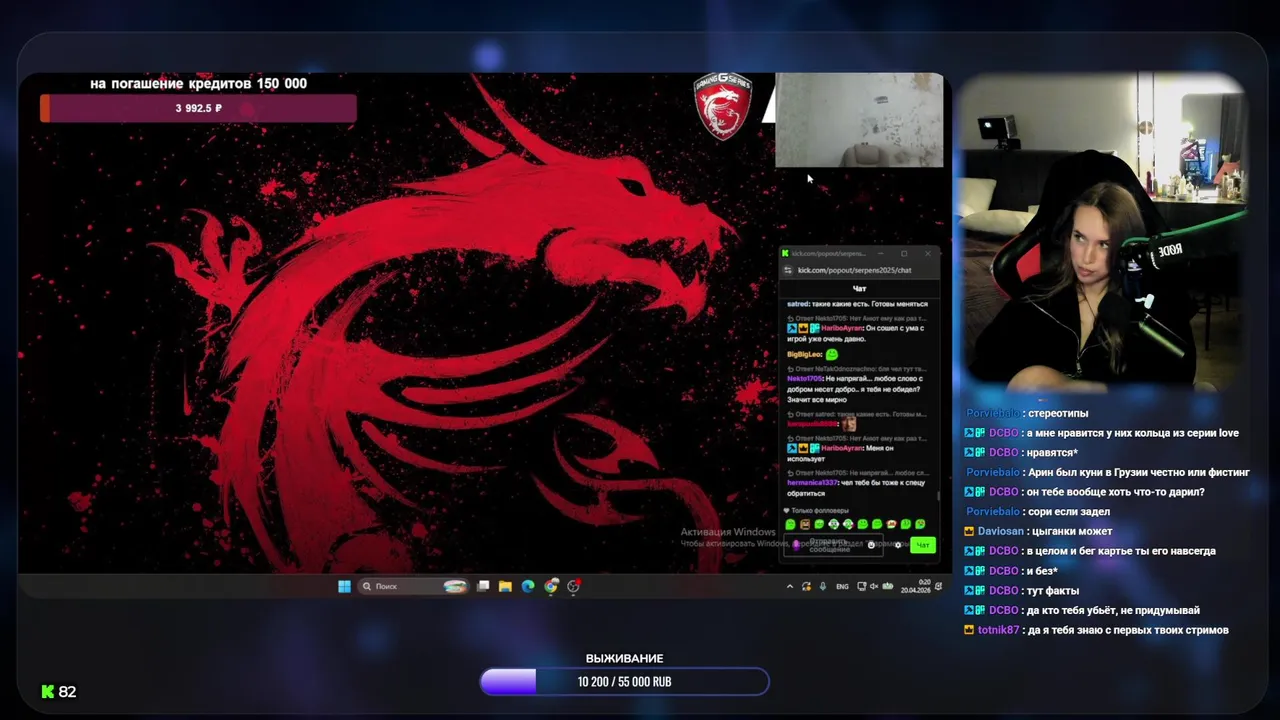Viewport: 1280px width, 720px height.
Task: Click the purple Nekto1705 username in popout chat
Action: (x=804, y=379)
